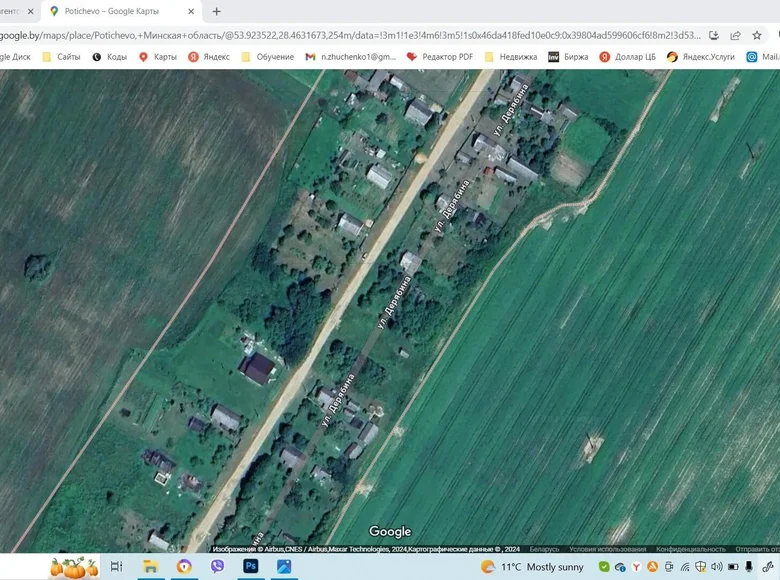Open the volume control in tray
The height and width of the screenshot is (580, 780).
[717, 567]
